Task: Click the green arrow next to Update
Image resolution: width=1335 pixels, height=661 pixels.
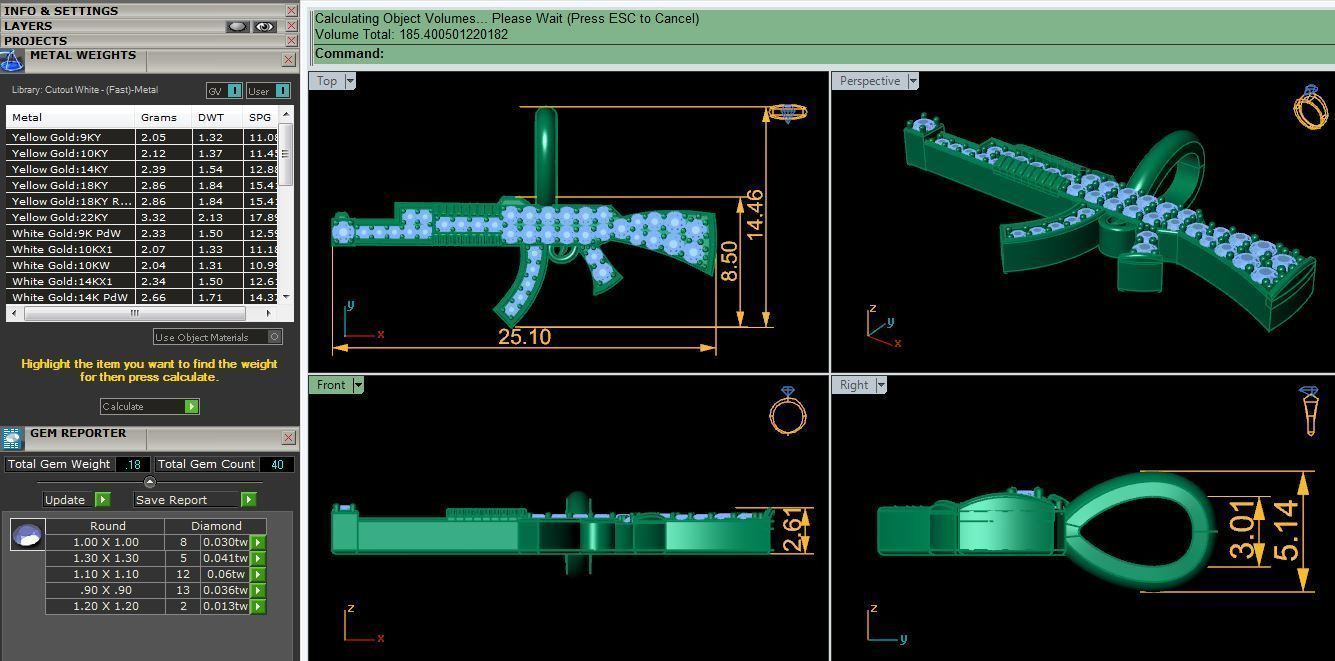Action: pyautogui.click(x=102, y=499)
